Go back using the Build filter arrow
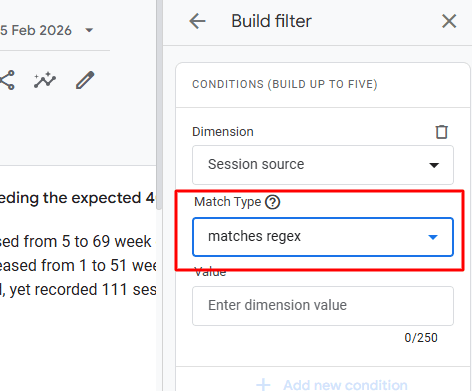This screenshot has height=391, width=472. [197, 21]
